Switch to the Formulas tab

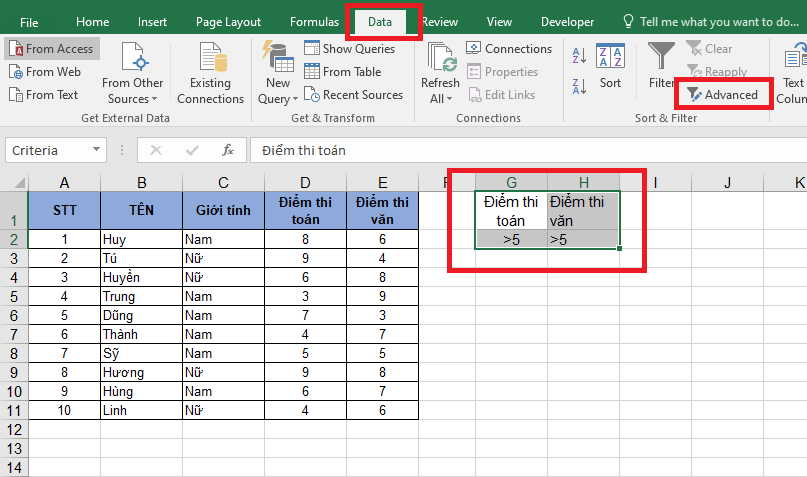point(314,22)
